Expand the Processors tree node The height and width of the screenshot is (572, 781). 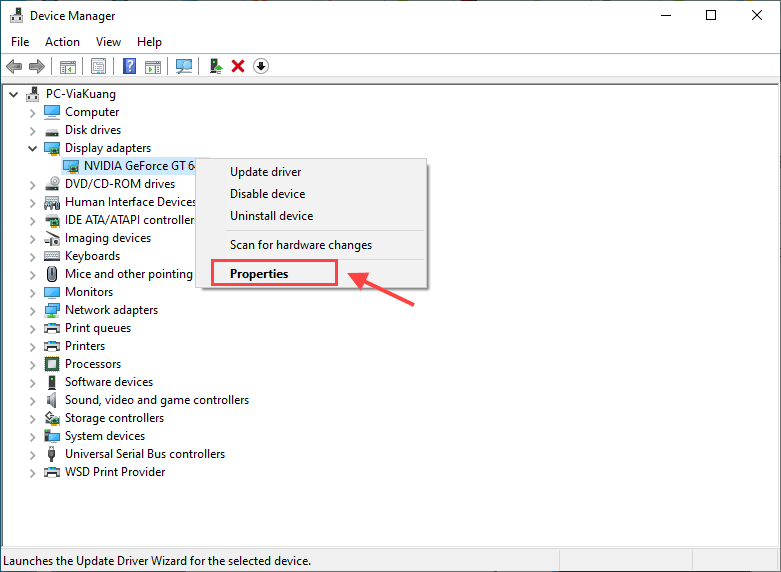pyautogui.click(x=32, y=364)
